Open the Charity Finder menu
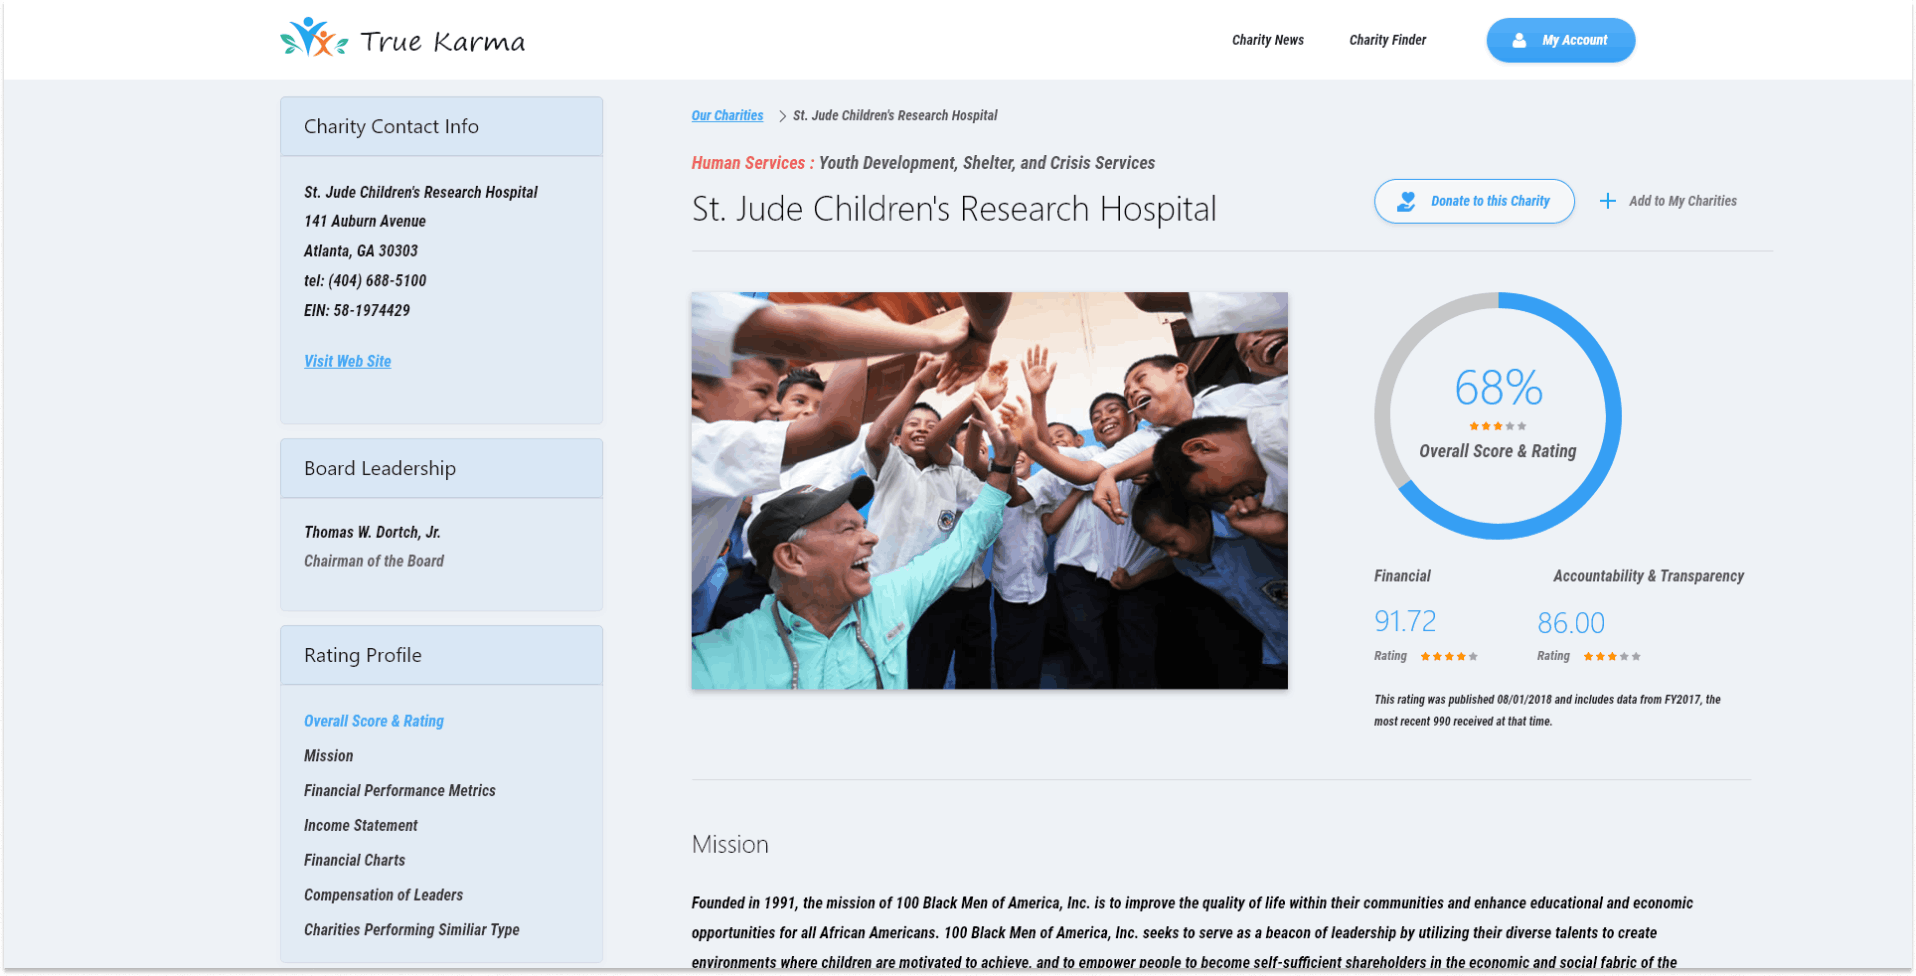The height and width of the screenshot is (976, 1916). point(1387,40)
